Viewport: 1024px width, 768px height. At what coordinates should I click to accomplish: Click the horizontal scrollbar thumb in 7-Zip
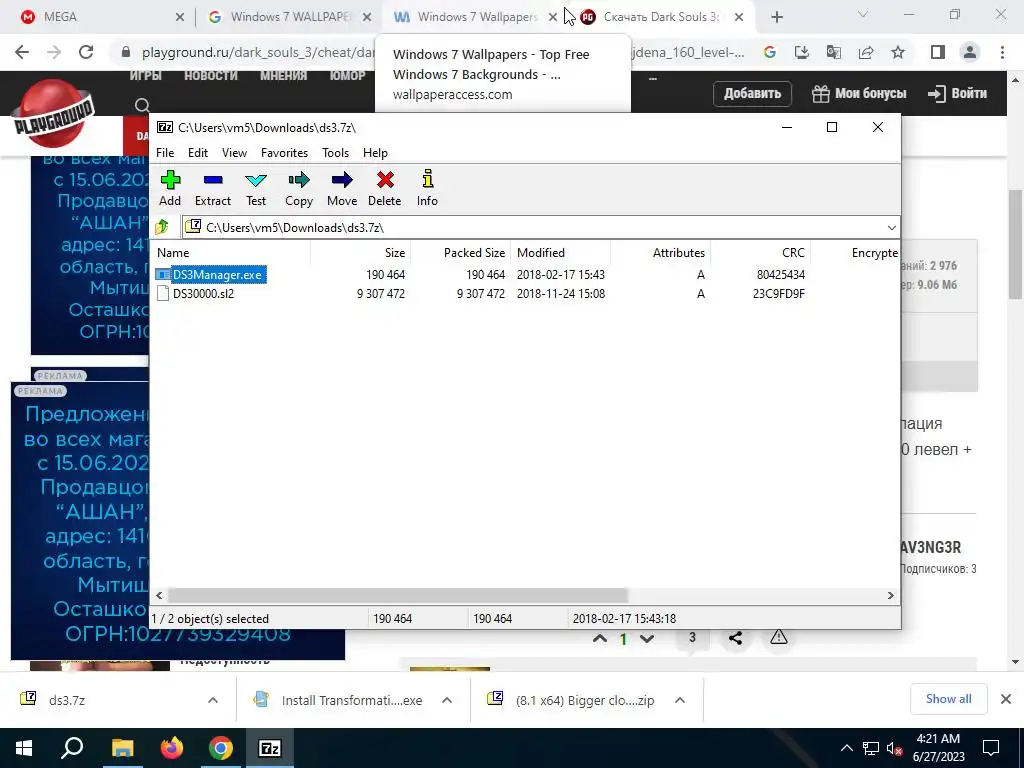(398, 596)
